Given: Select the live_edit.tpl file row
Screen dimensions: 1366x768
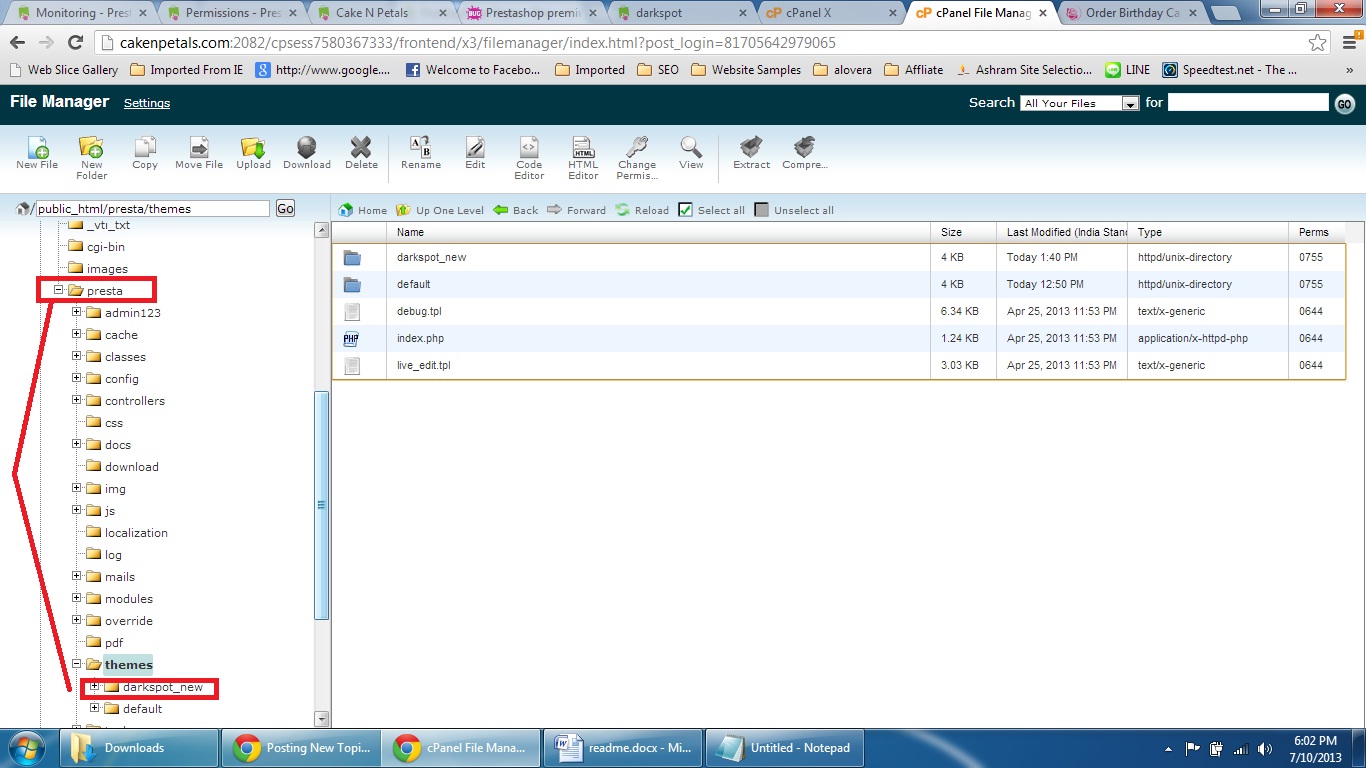Looking at the screenshot, I should (x=839, y=365).
